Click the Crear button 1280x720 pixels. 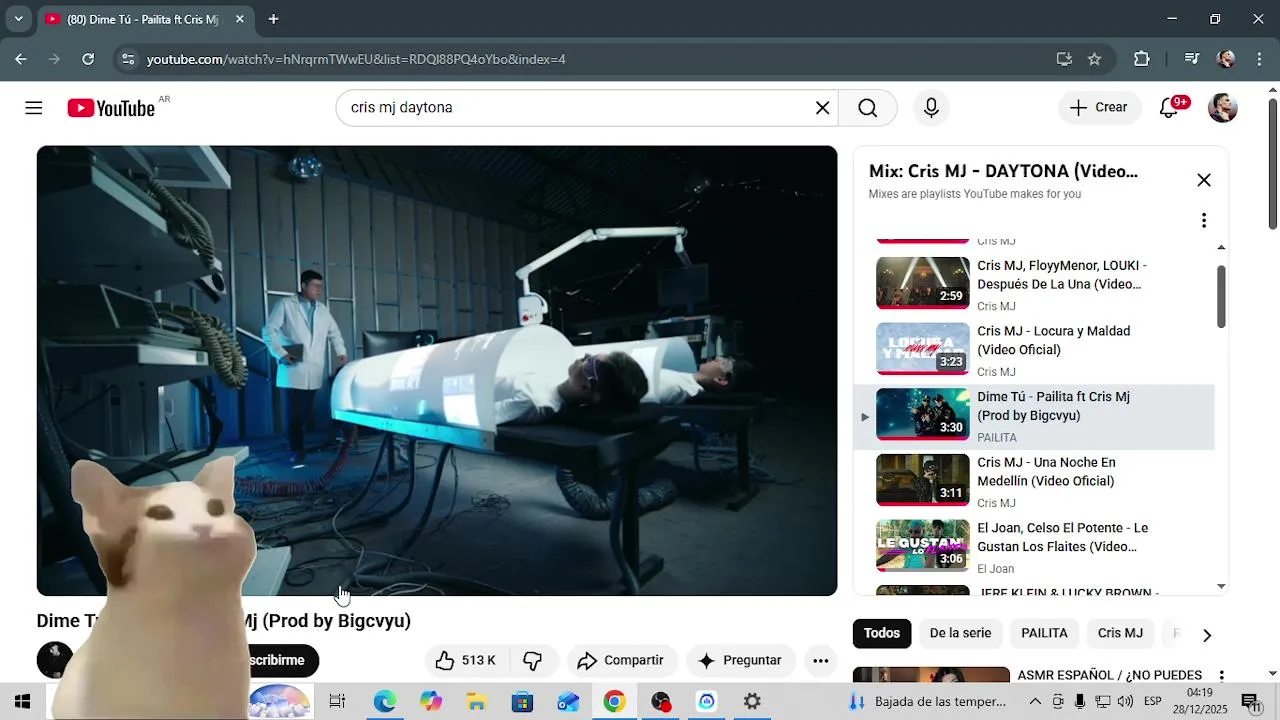pyautogui.click(x=1099, y=108)
